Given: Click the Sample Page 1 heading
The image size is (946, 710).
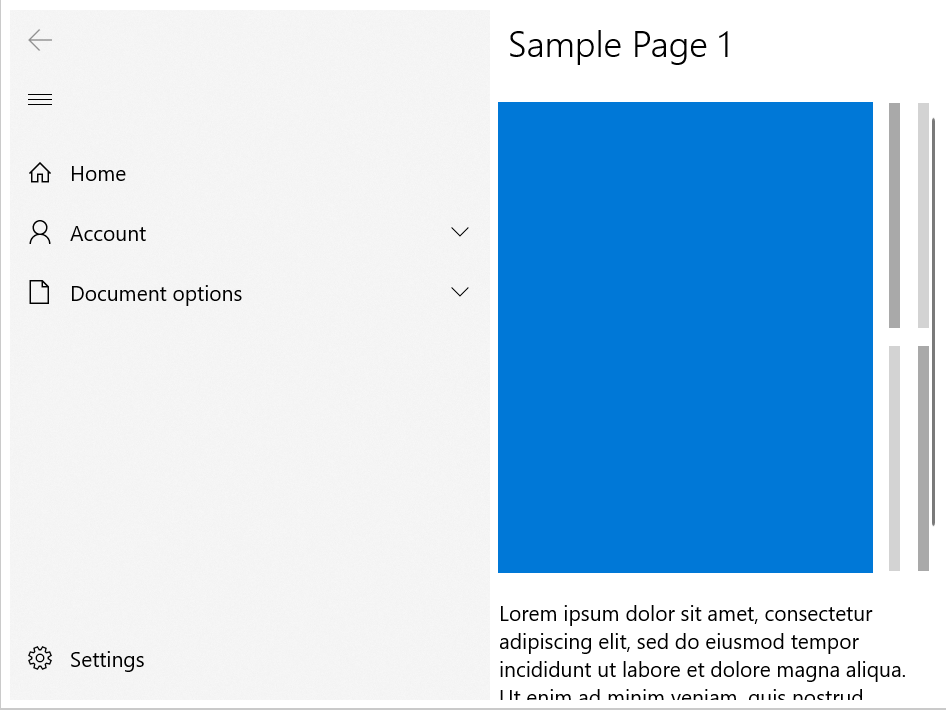Looking at the screenshot, I should point(620,46).
